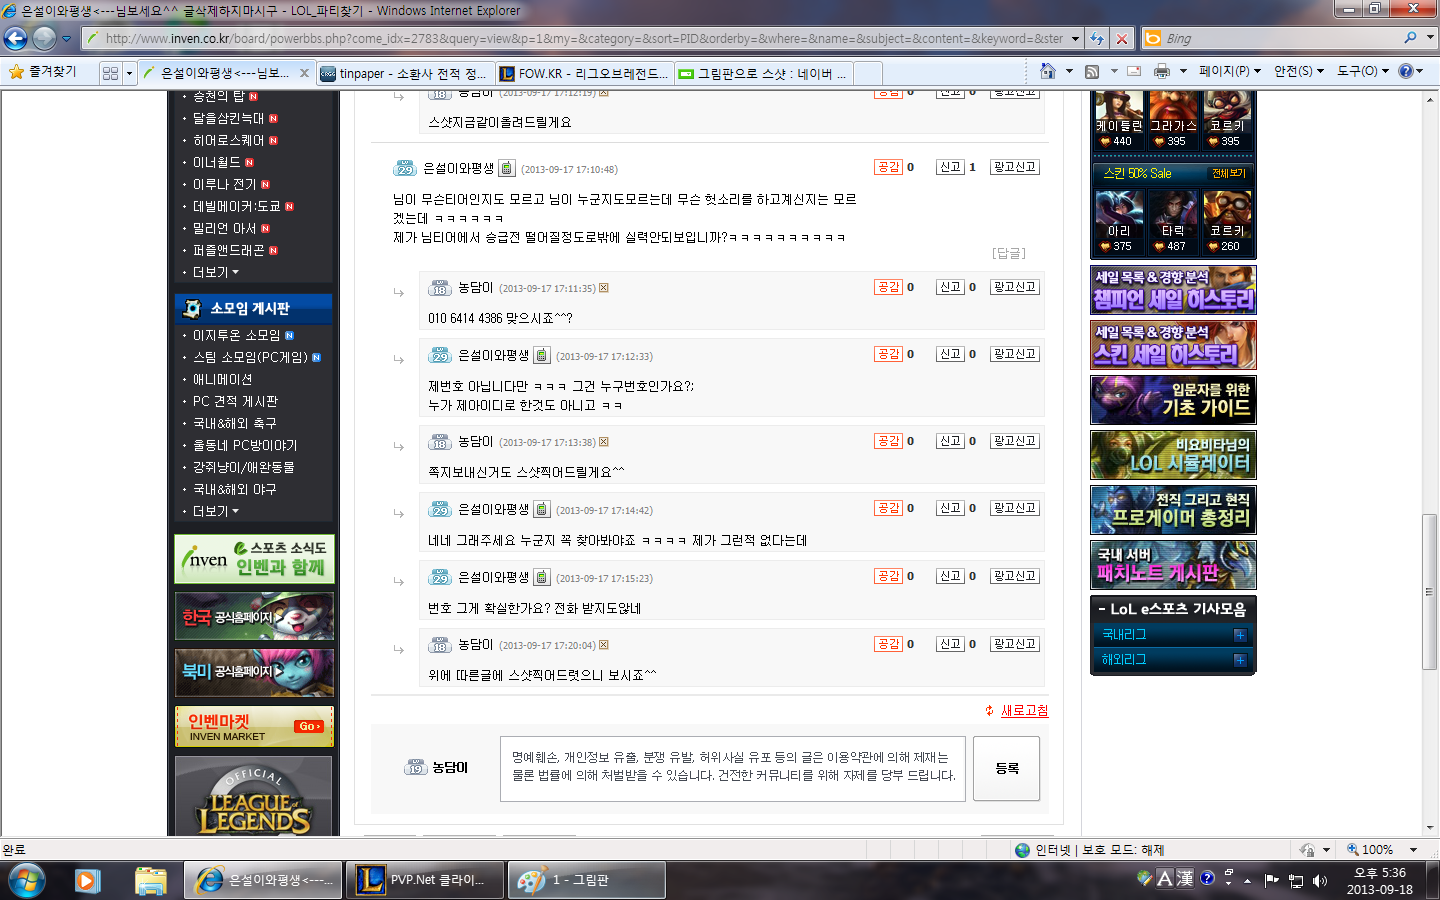Open the 페이지(P) dropdown menu
This screenshot has width=1440, height=900.
[x=1230, y=71]
